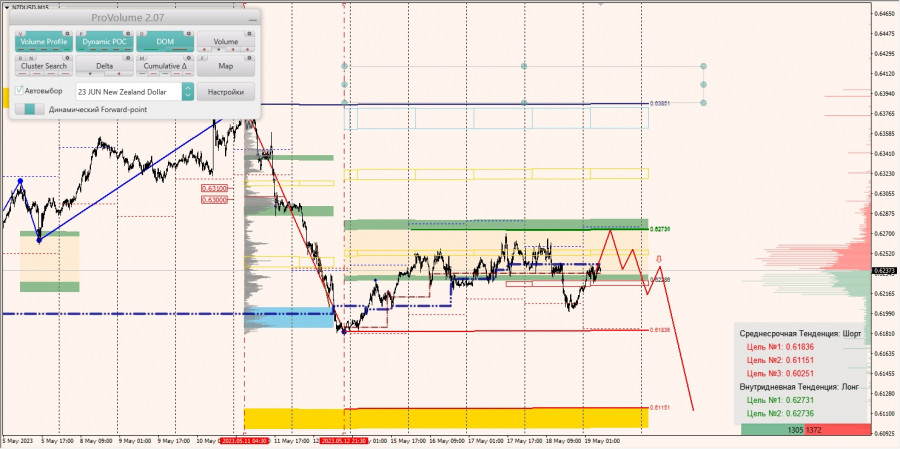Screen dimensions: 900x449
Task: Select the 2023.05.12 21:30 red date marker
Action: [x=344, y=441]
